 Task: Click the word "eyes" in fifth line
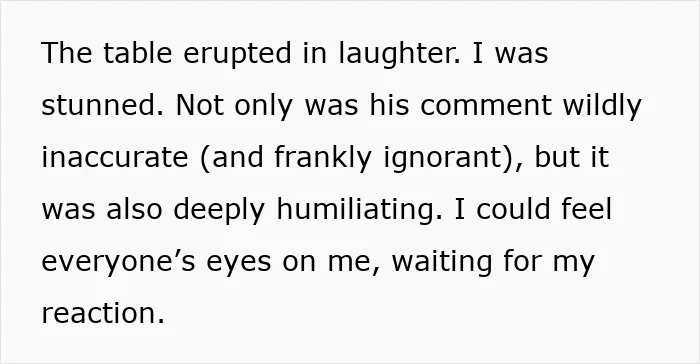click(x=238, y=263)
